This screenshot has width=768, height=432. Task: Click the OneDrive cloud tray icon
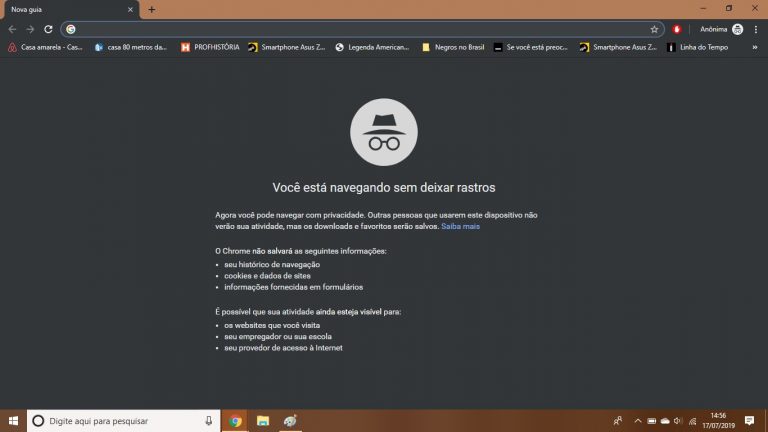click(x=665, y=421)
